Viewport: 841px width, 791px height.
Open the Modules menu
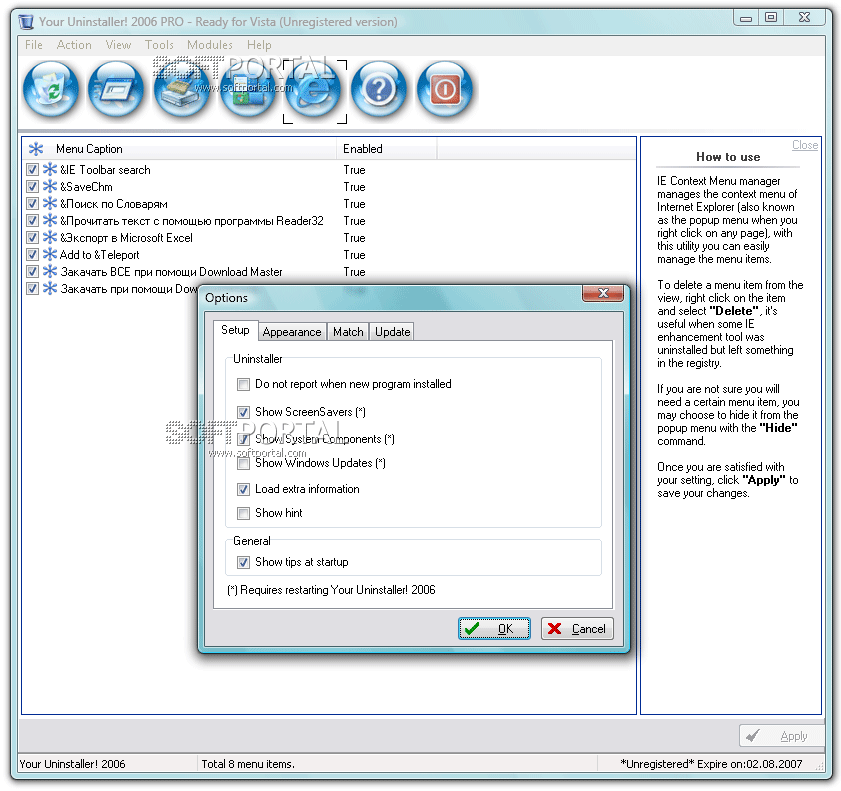pyautogui.click(x=210, y=45)
